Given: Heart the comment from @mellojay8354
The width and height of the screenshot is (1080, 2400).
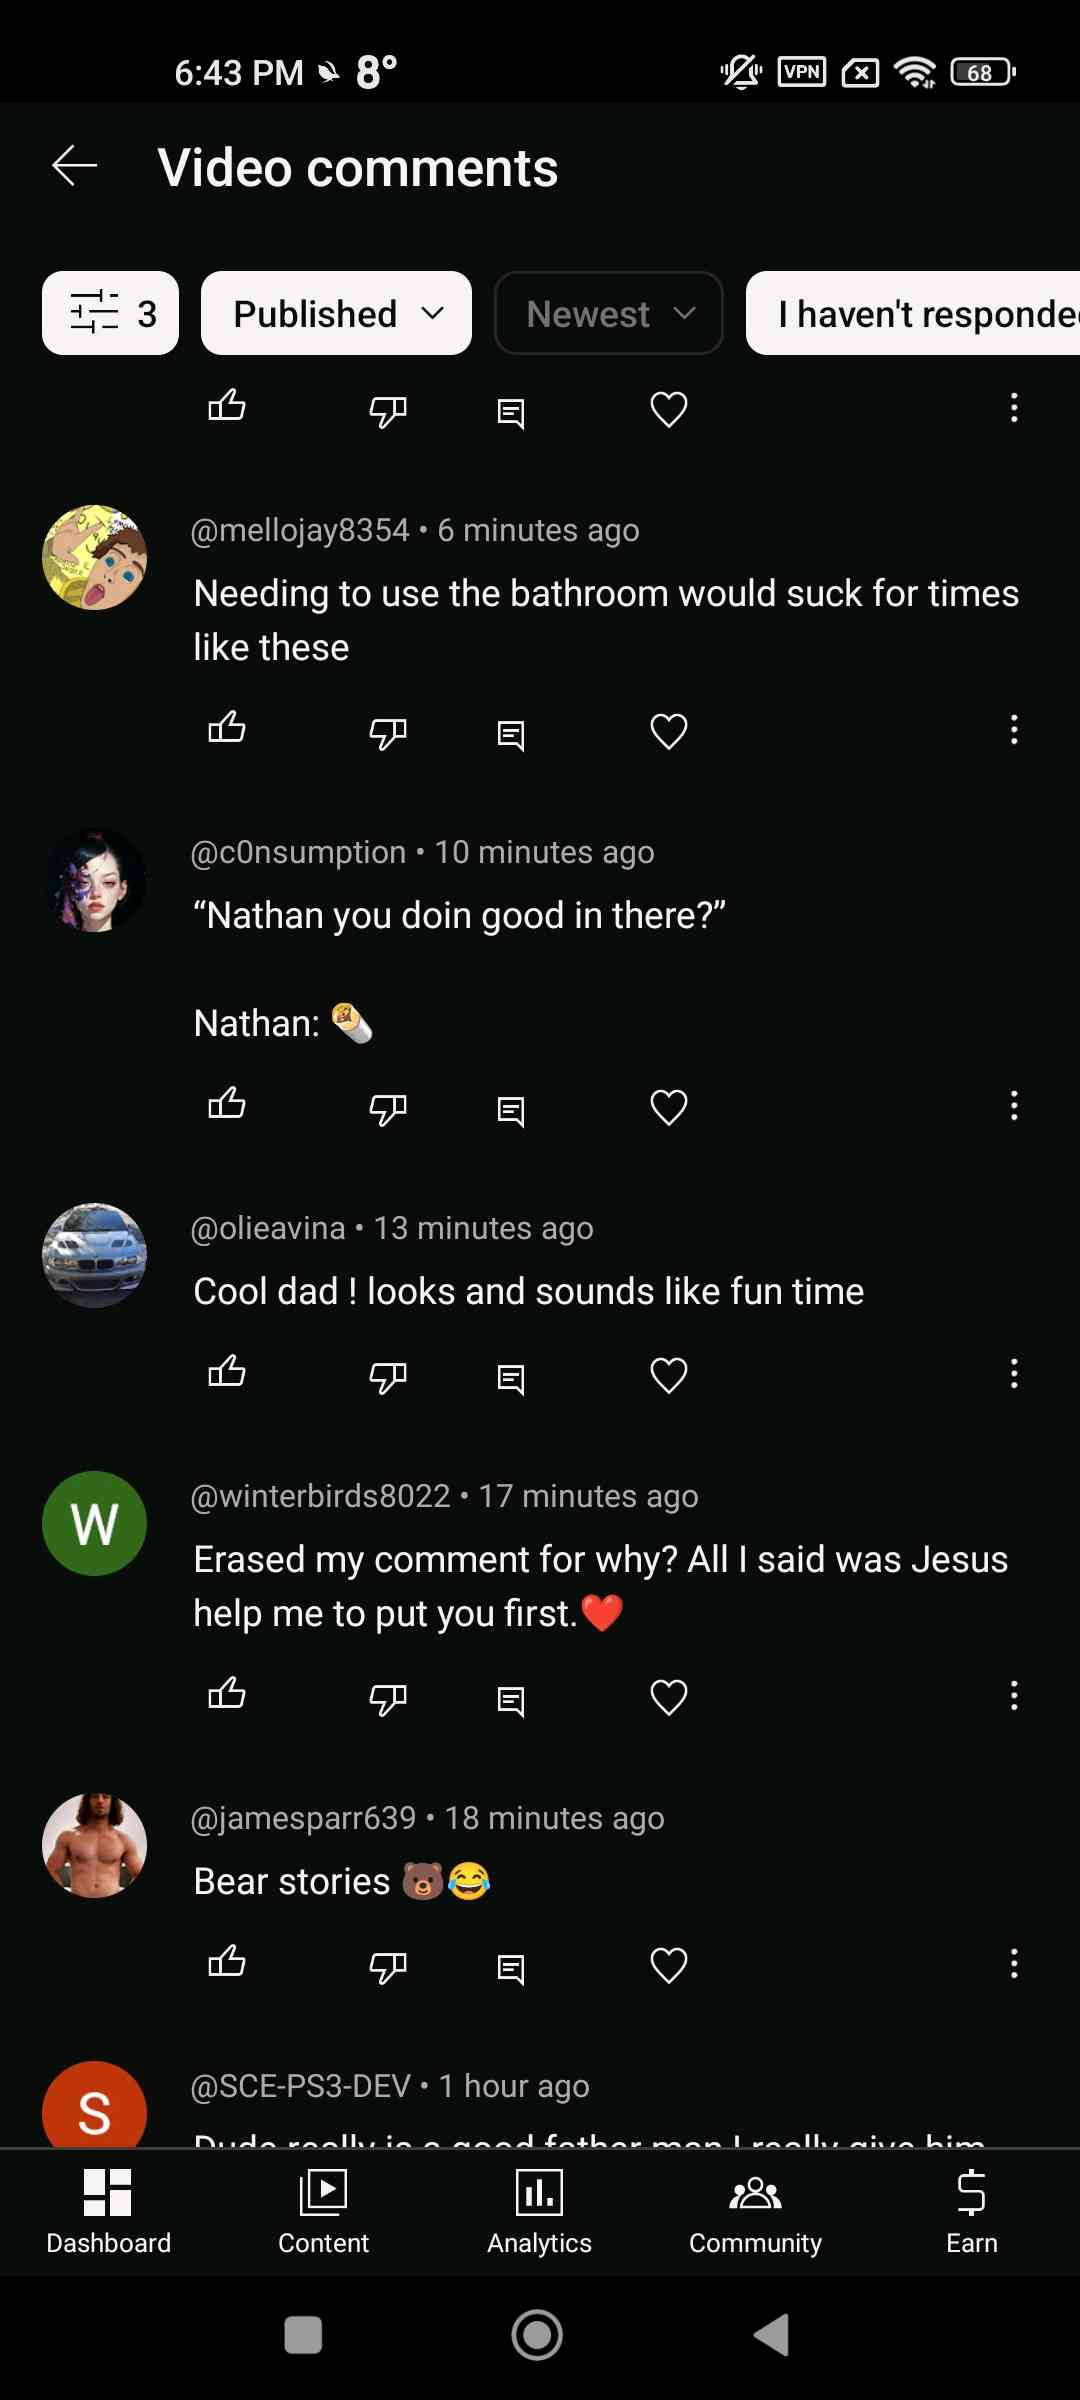Looking at the screenshot, I should [668, 731].
